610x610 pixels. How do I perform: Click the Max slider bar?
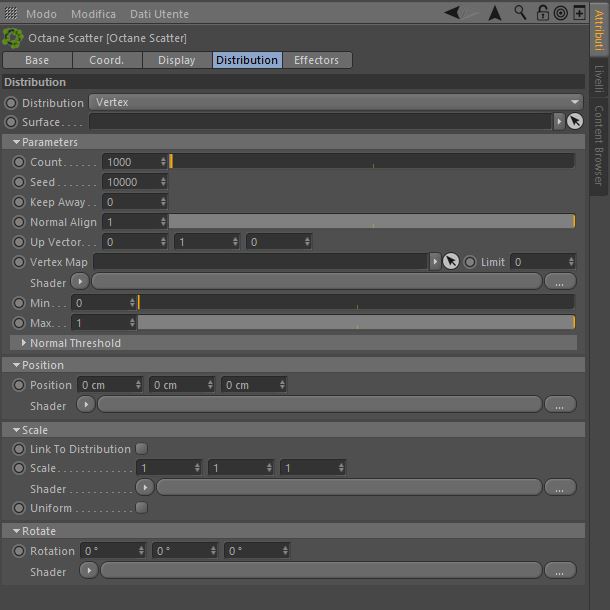[356, 323]
